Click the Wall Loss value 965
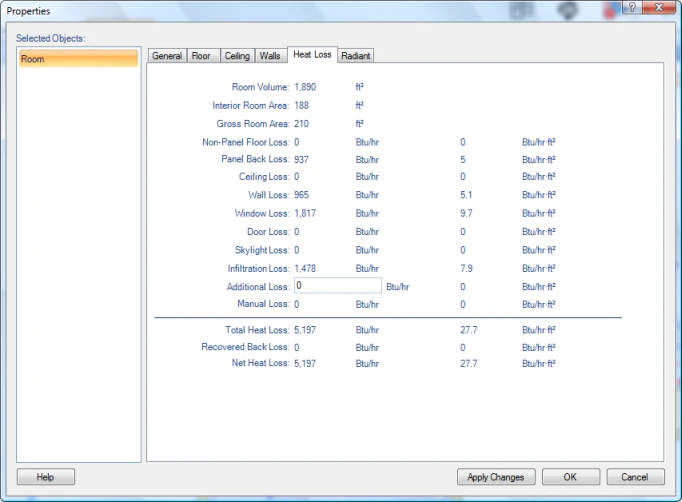Screen dimensions: 682x502 click(x=301, y=194)
